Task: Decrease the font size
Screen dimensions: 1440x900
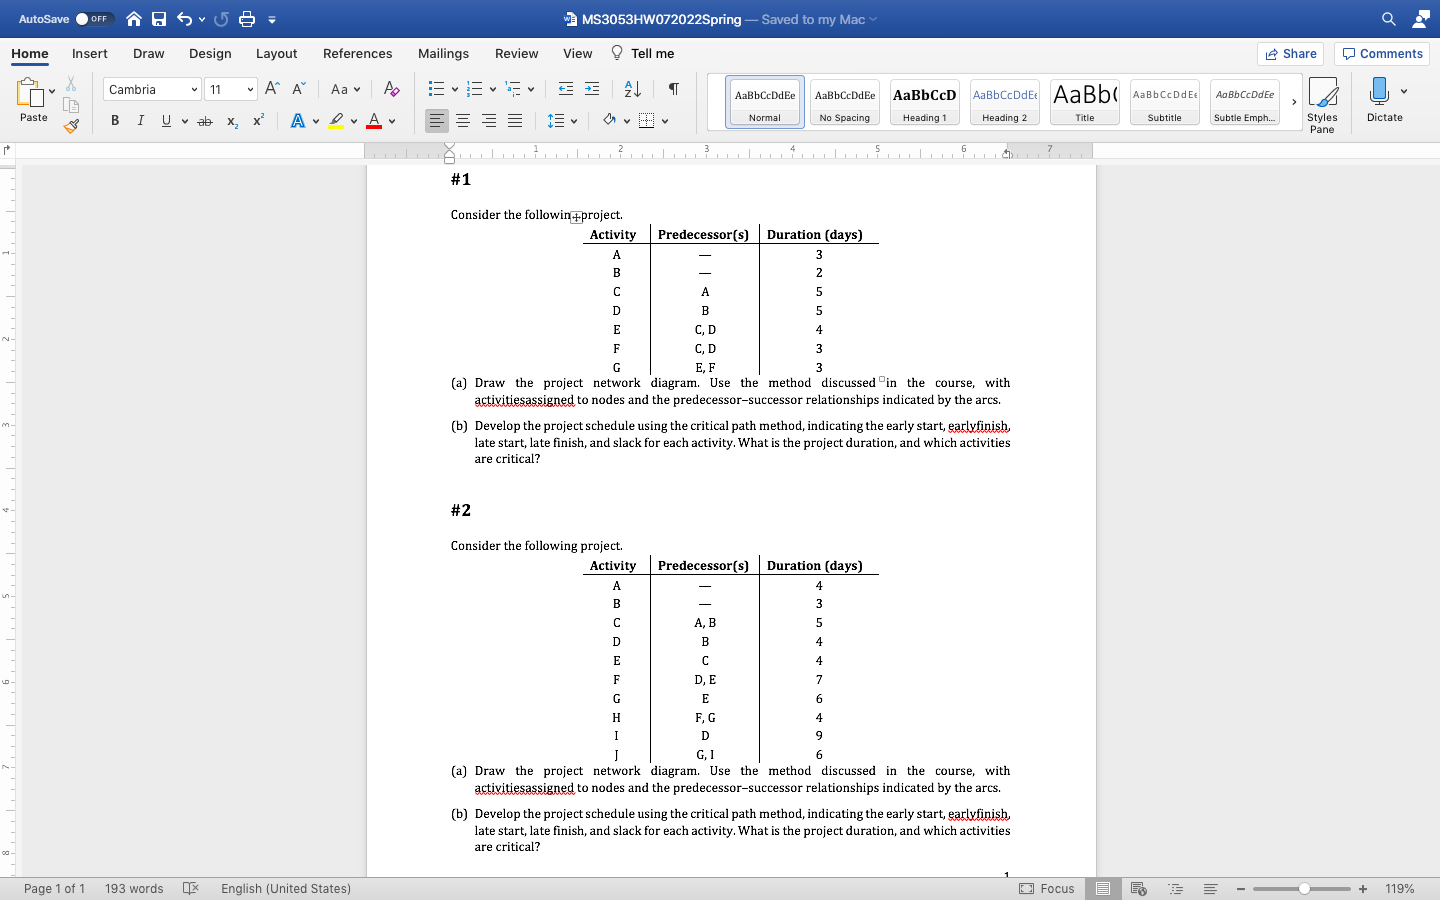Action: pyautogui.click(x=298, y=89)
